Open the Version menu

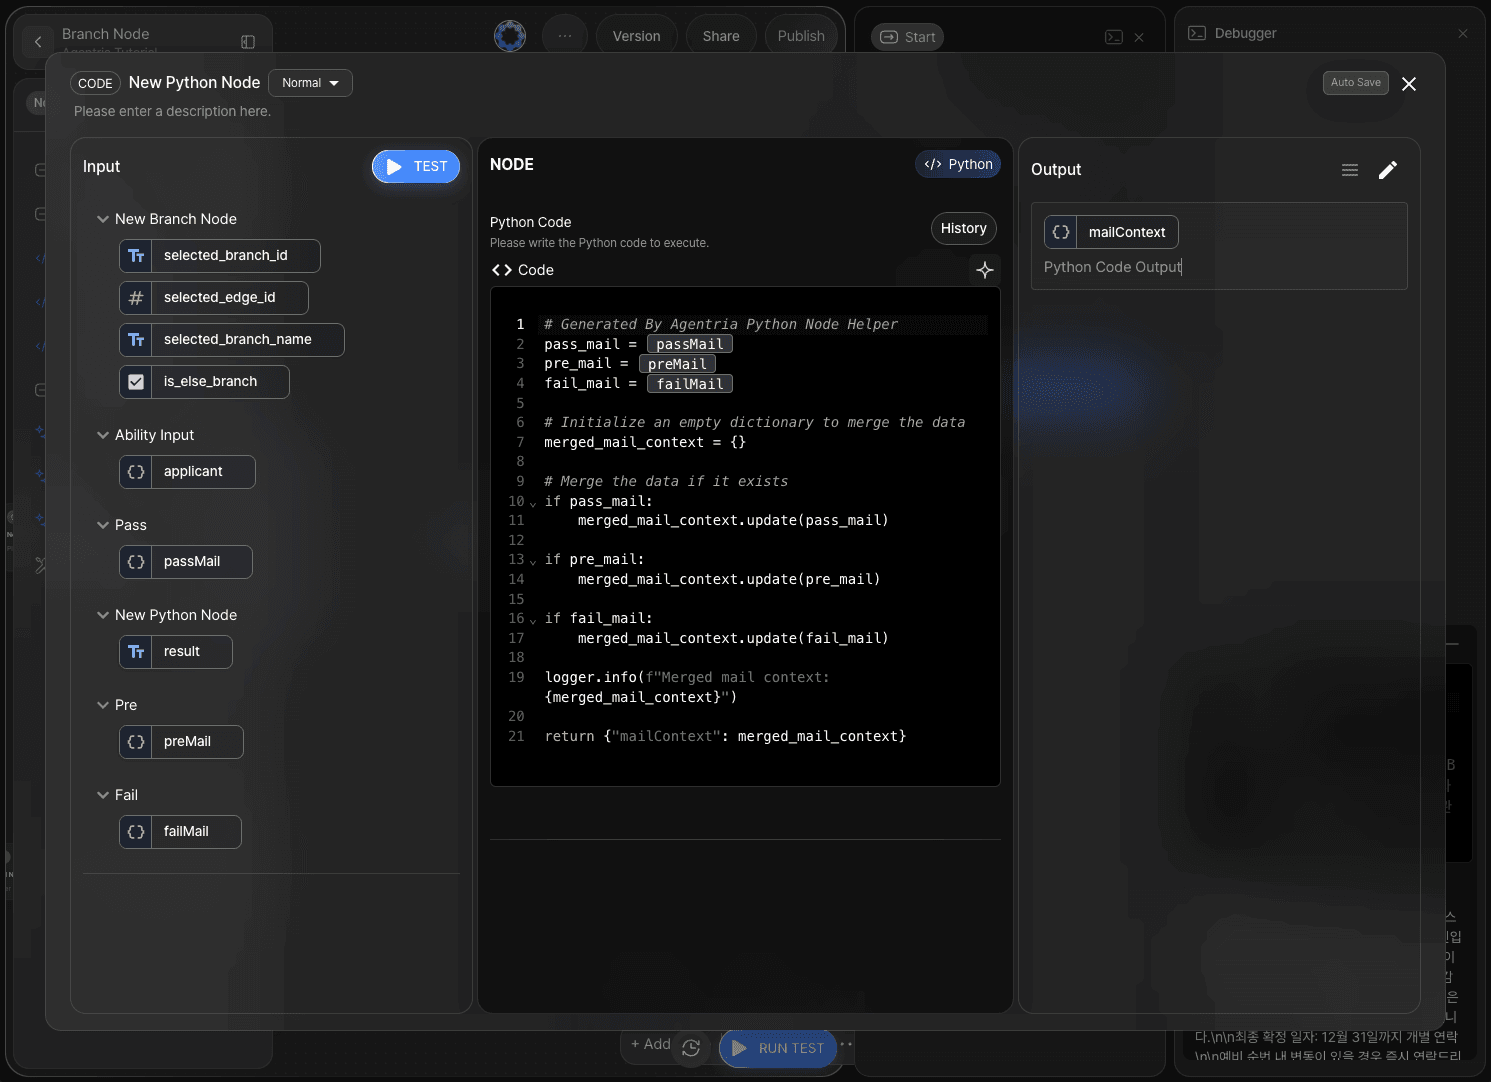click(637, 36)
